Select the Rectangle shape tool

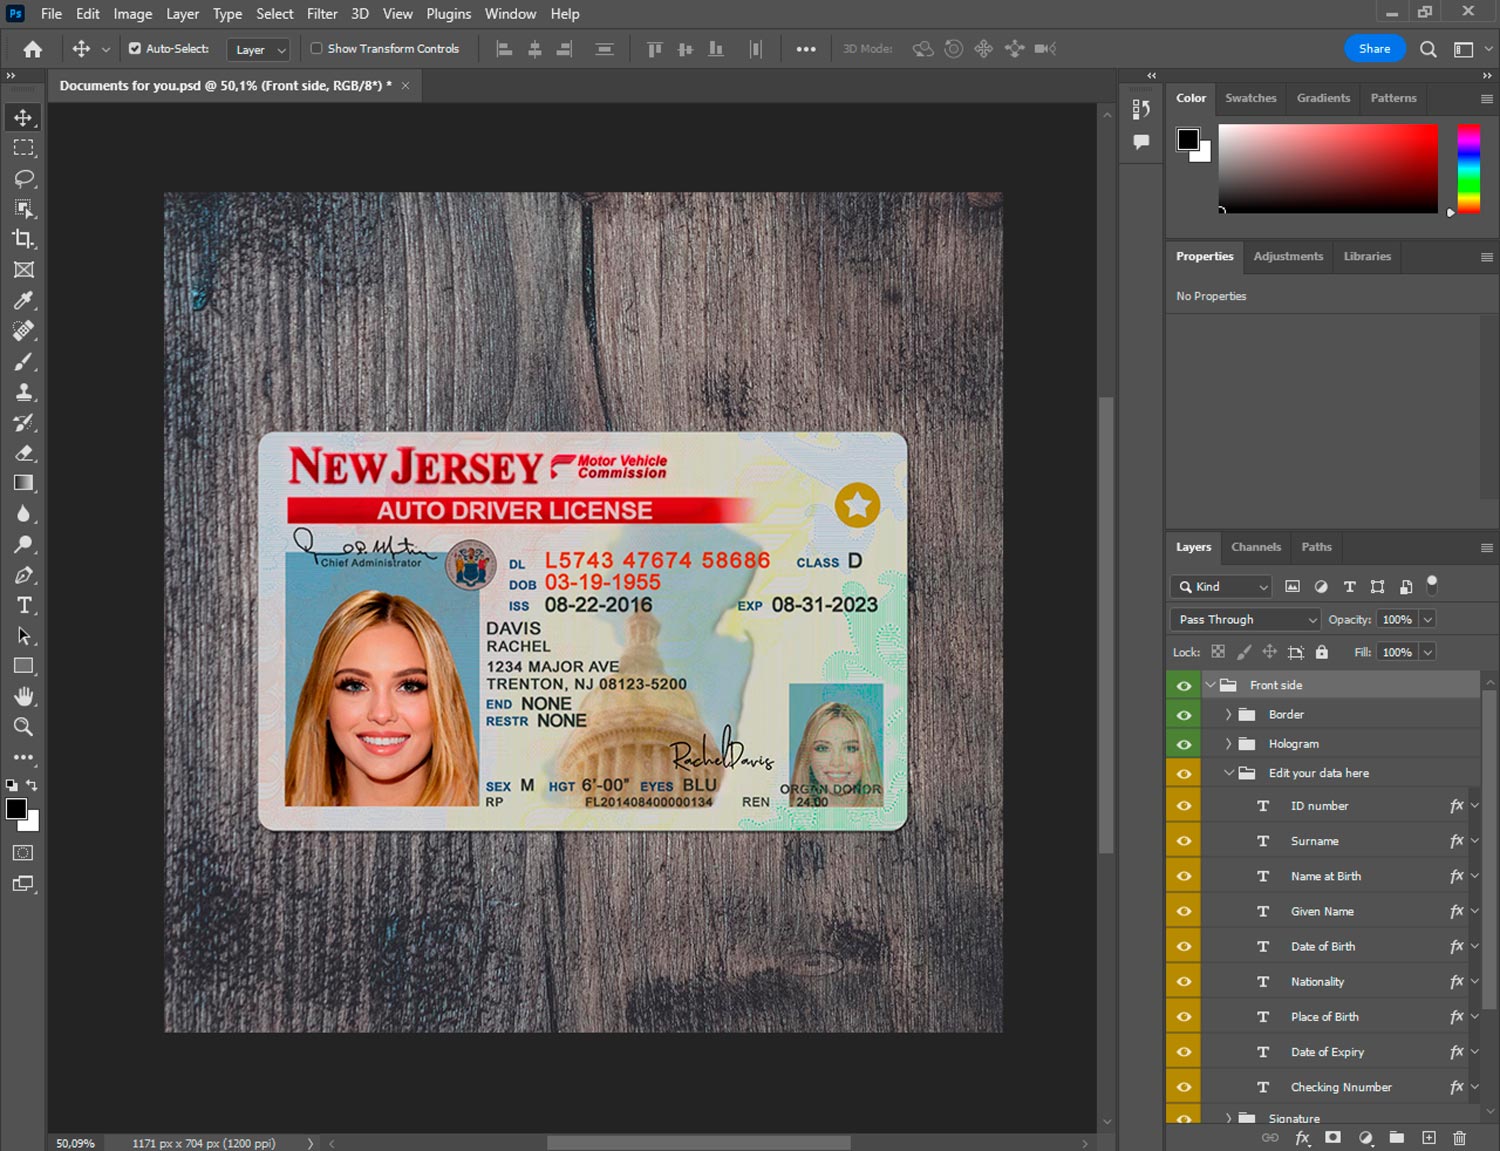pyautogui.click(x=23, y=666)
